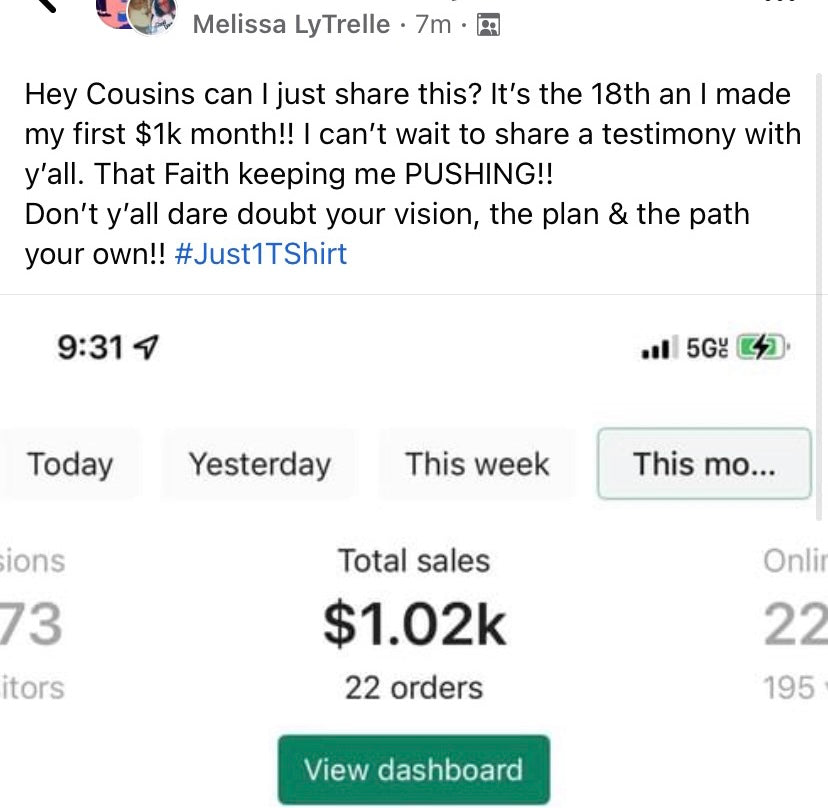This screenshot has width=828, height=808.
Task: Switch to the Today tab
Action: 69,464
